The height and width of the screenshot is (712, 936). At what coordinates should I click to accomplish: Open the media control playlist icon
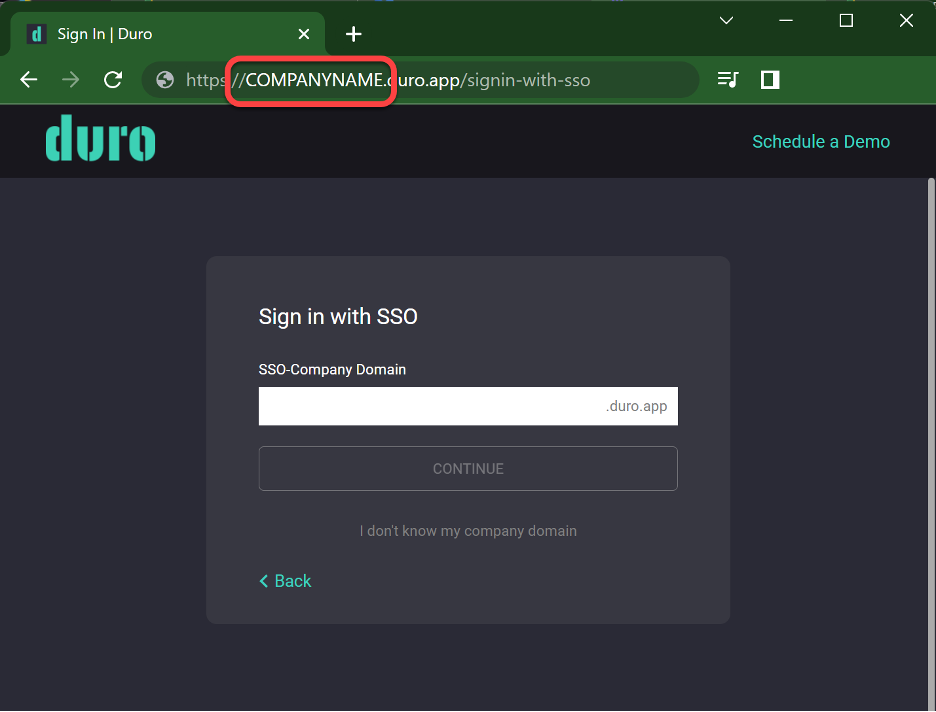728,79
